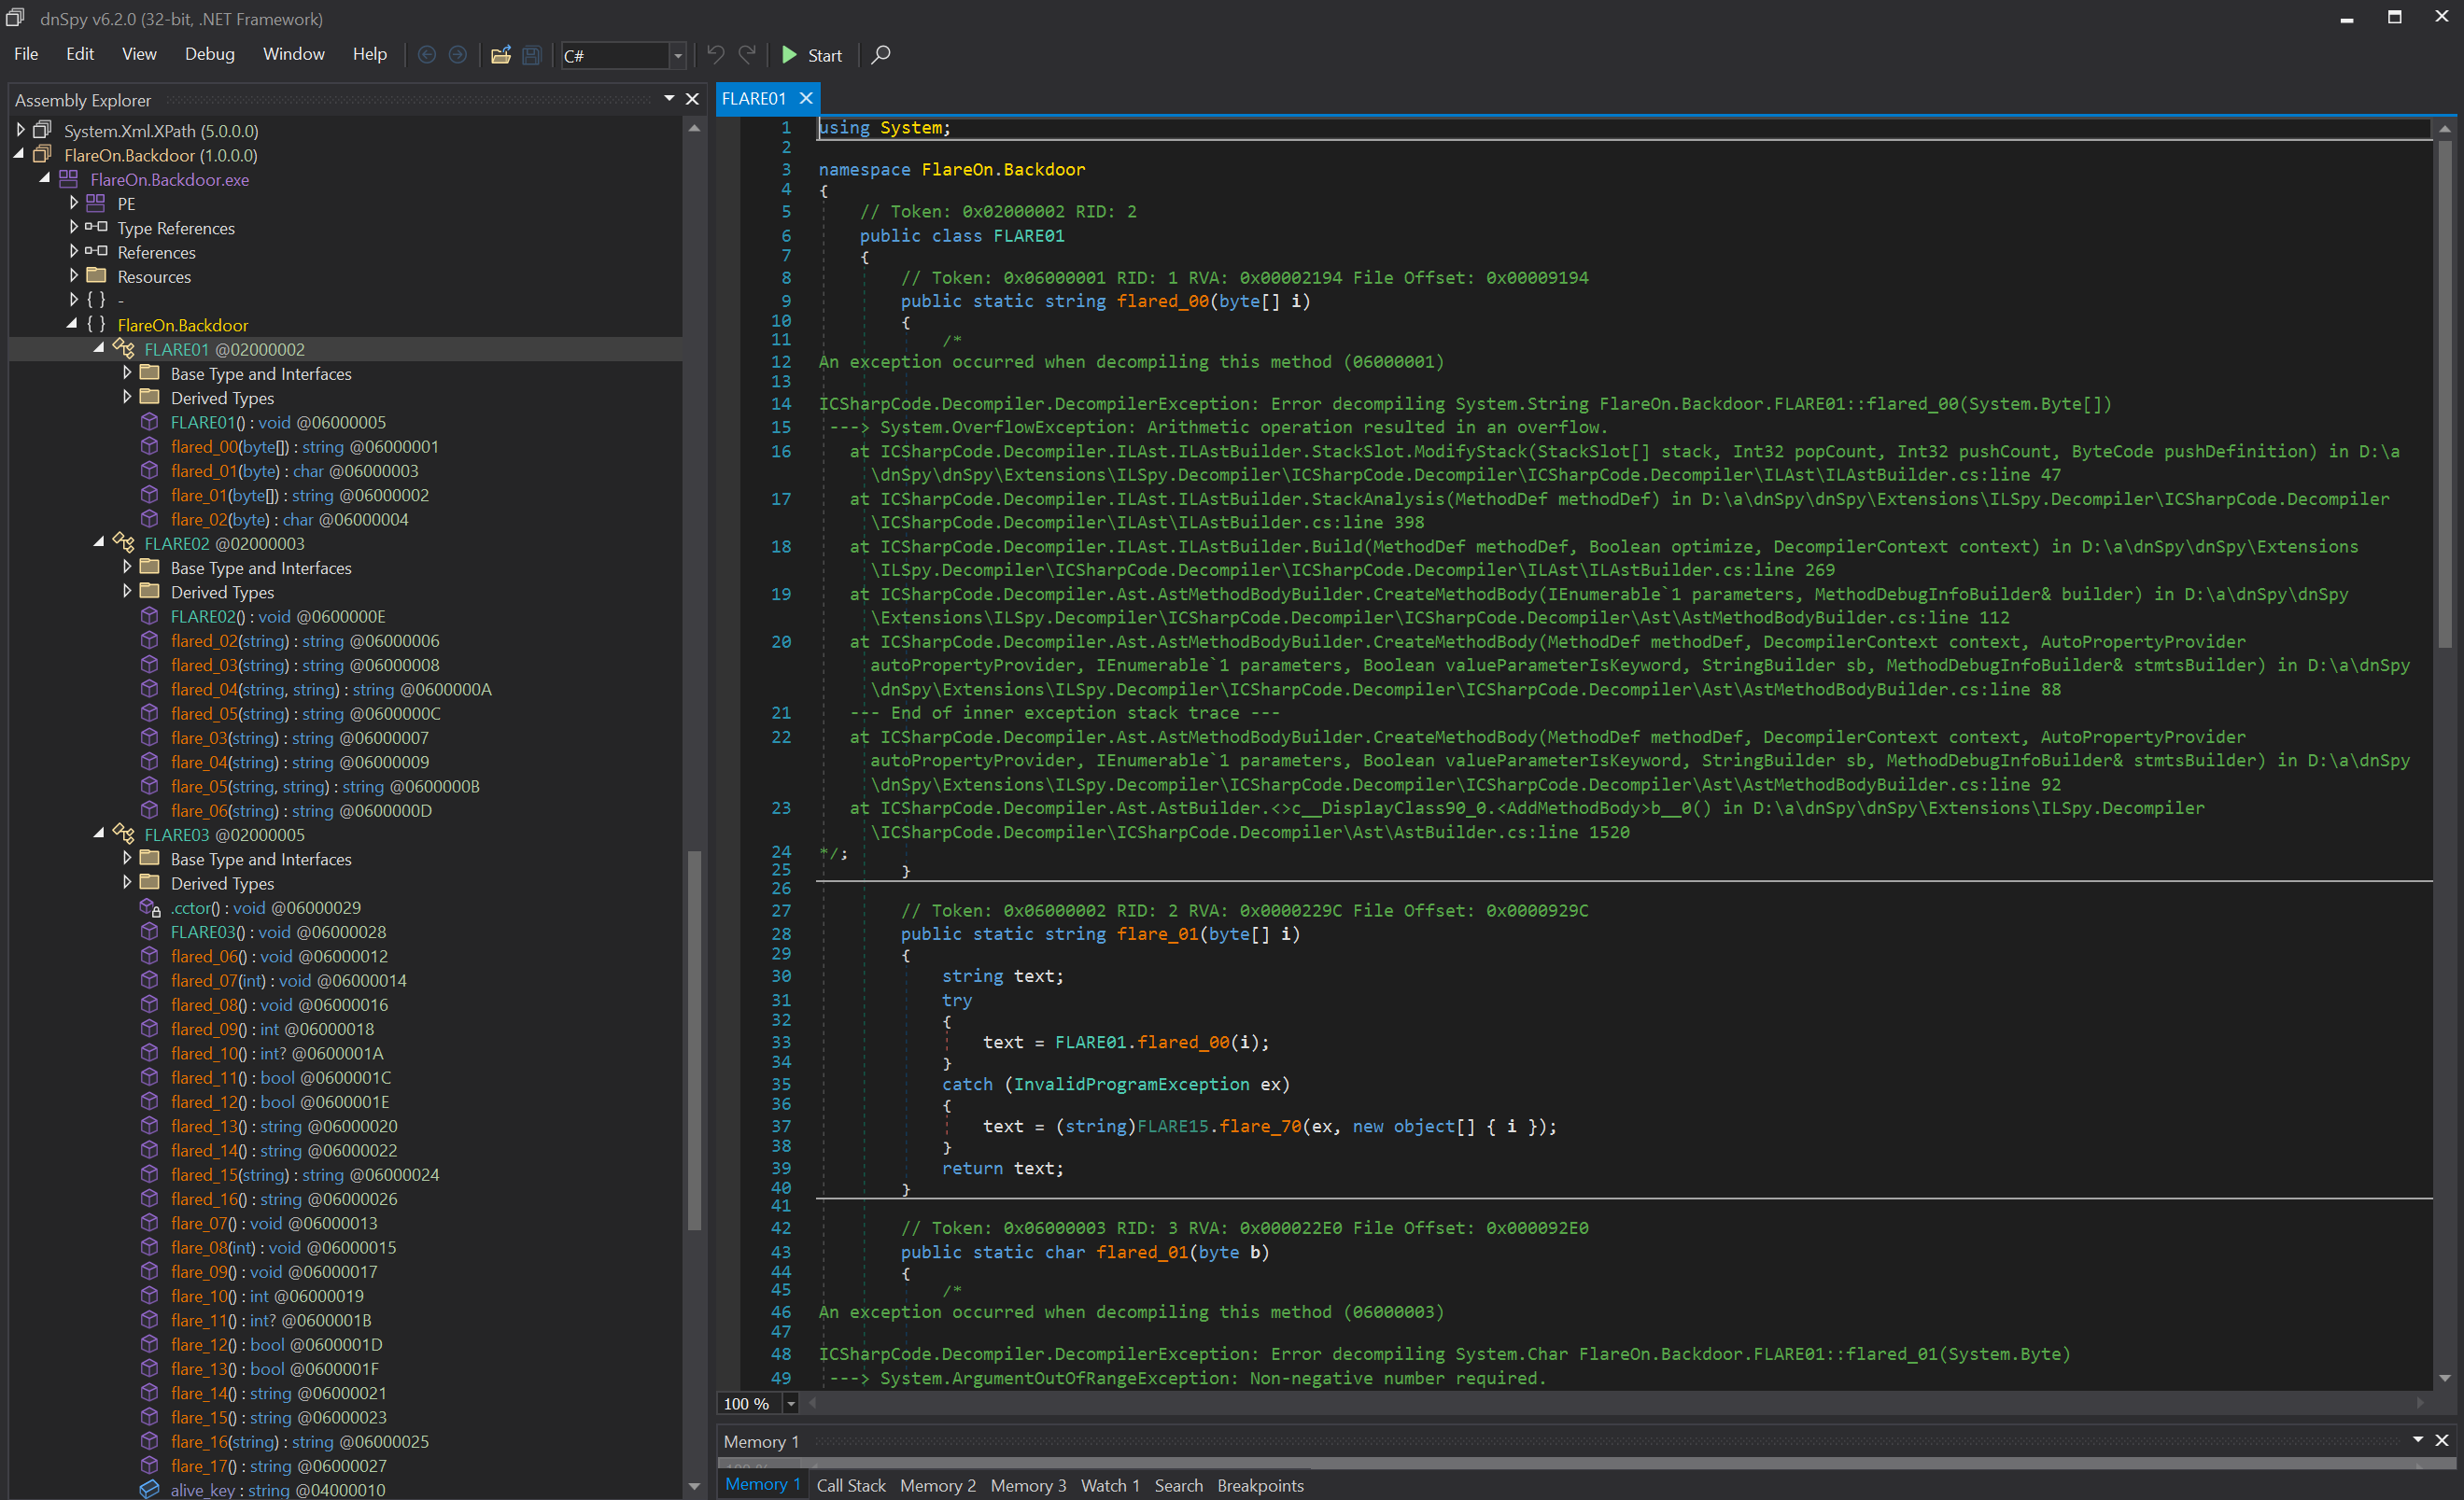Open the Search magnifier tool
This screenshot has height=1500, width=2464.
point(880,55)
